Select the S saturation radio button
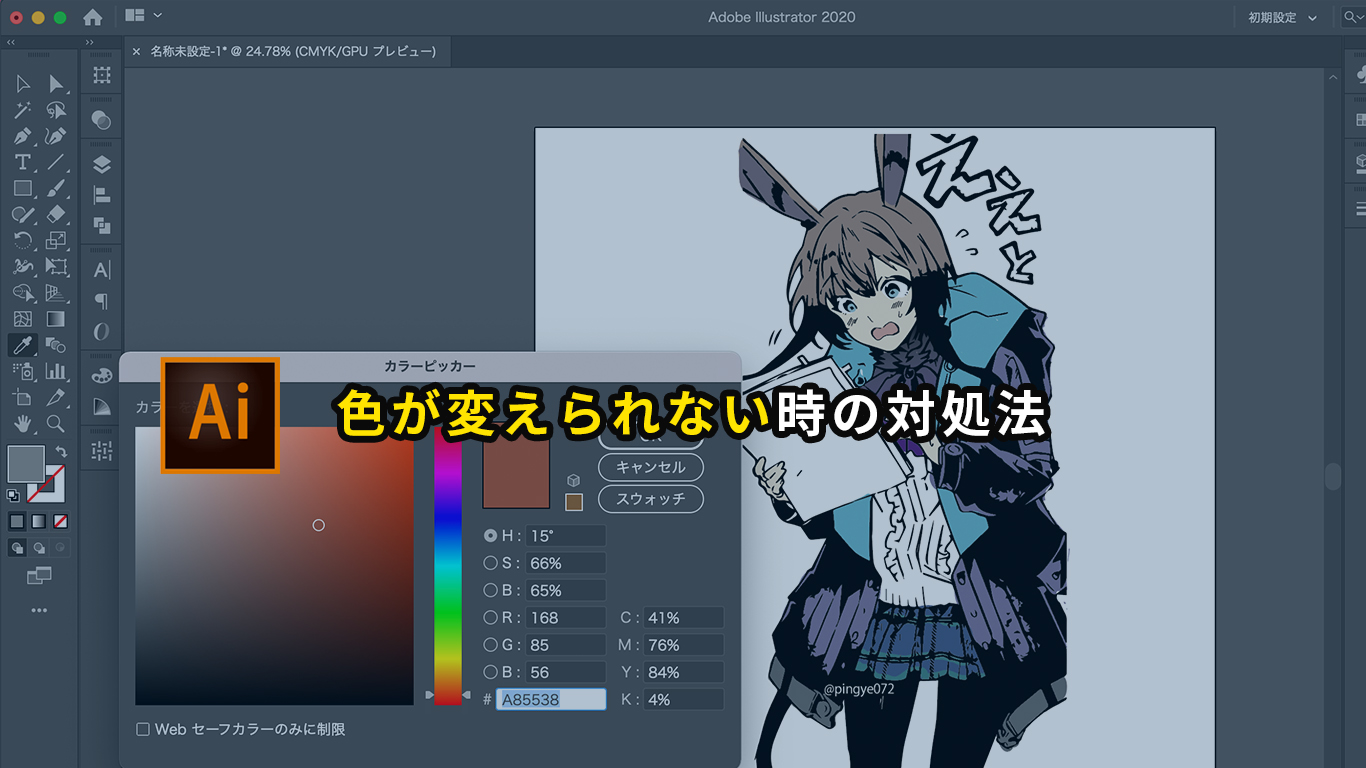 click(490, 563)
